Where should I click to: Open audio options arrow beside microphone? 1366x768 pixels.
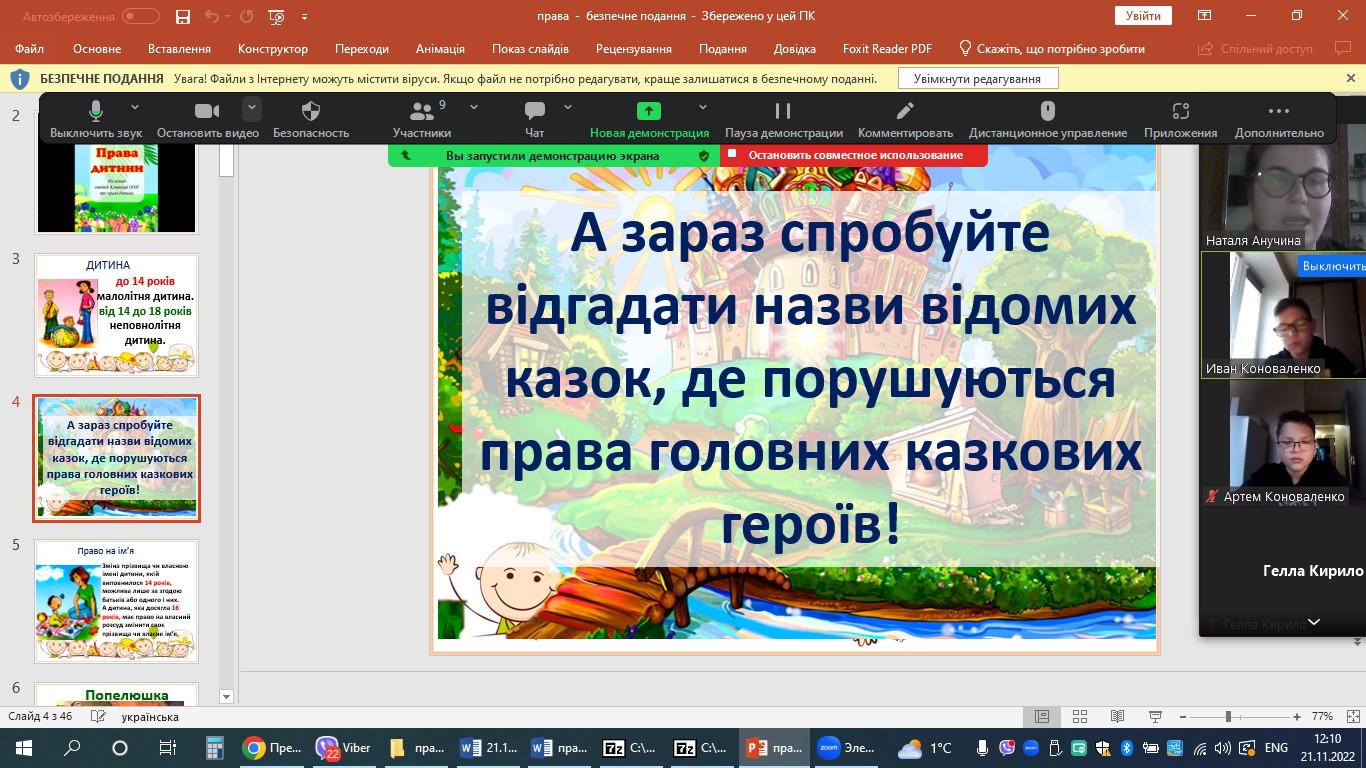point(135,107)
